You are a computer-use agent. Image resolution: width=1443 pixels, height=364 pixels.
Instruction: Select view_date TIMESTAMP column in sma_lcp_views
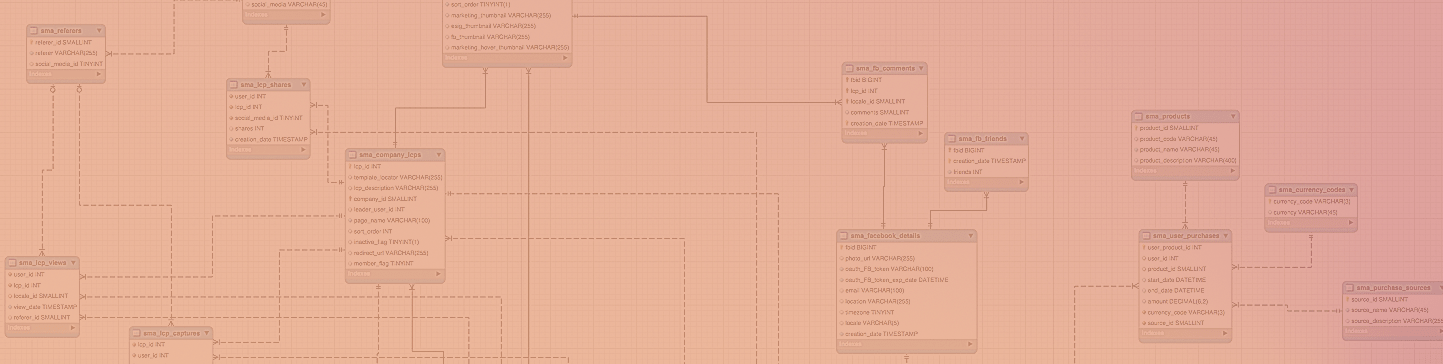43,306
